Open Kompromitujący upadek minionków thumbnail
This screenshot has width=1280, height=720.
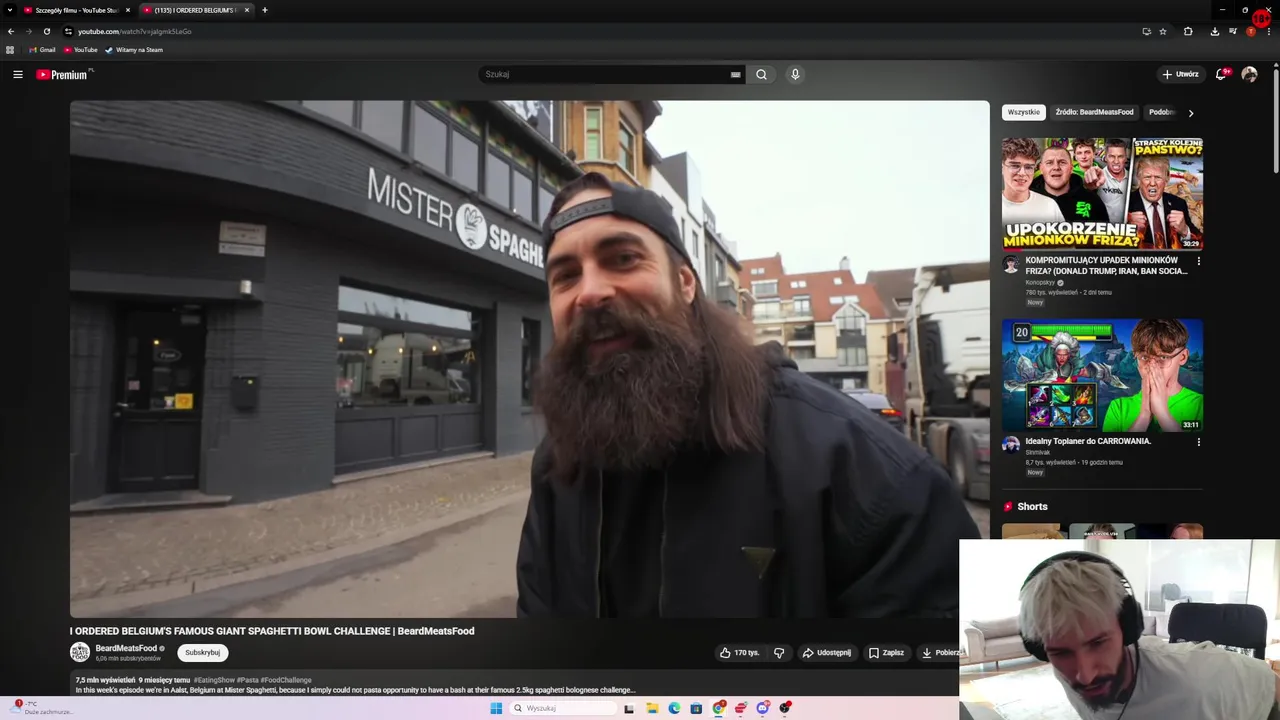pyautogui.click(x=1102, y=194)
